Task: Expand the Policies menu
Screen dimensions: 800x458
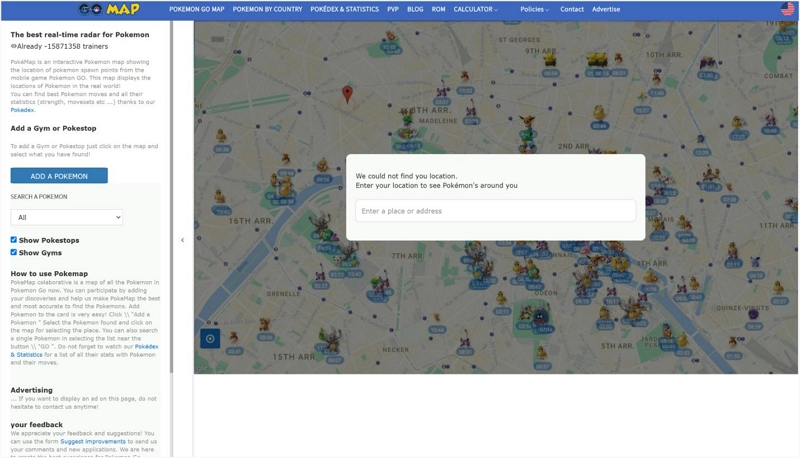Action: [534, 9]
